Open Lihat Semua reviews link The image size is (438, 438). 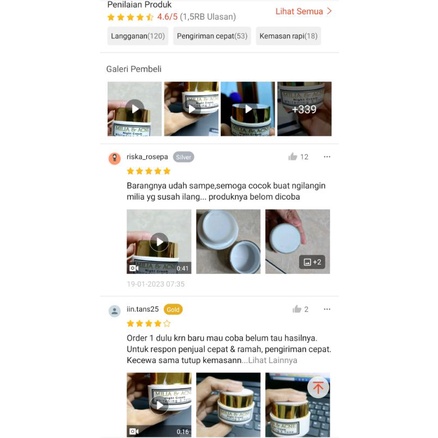point(304,11)
